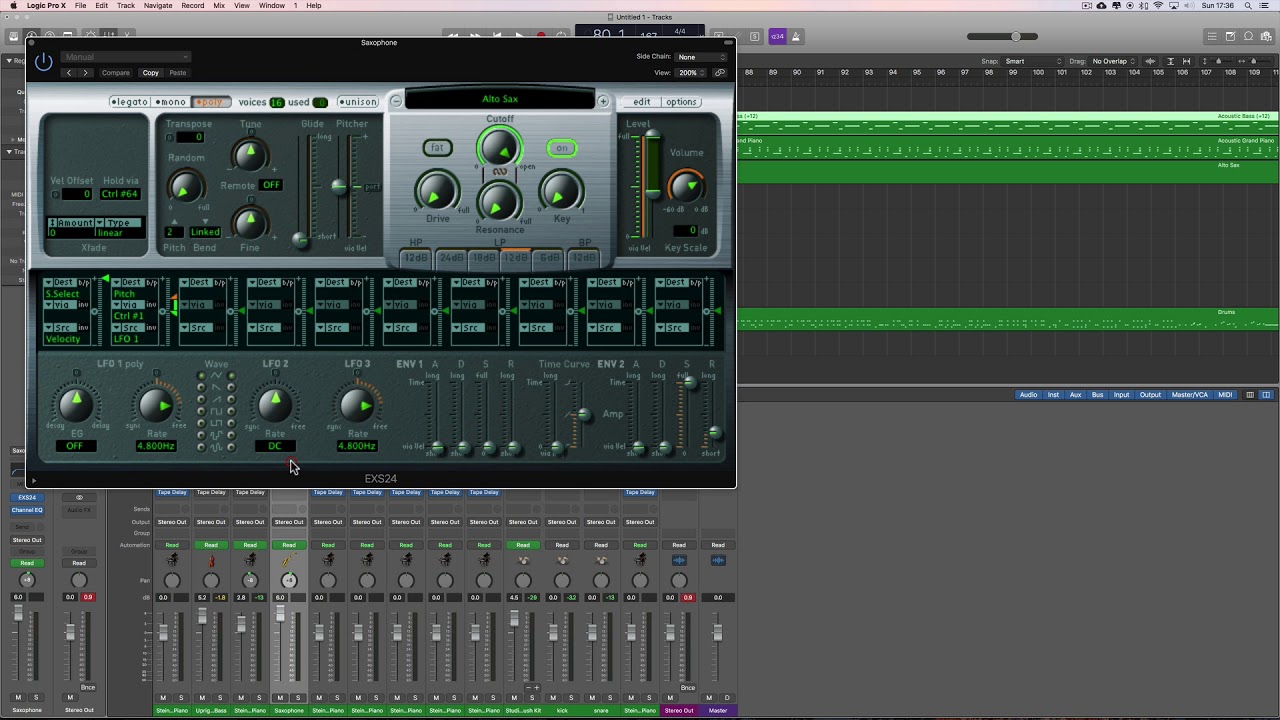Open the Drag No Overlap dropdown
Viewport: 1280px width, 720px height.
pos(1114,61)
